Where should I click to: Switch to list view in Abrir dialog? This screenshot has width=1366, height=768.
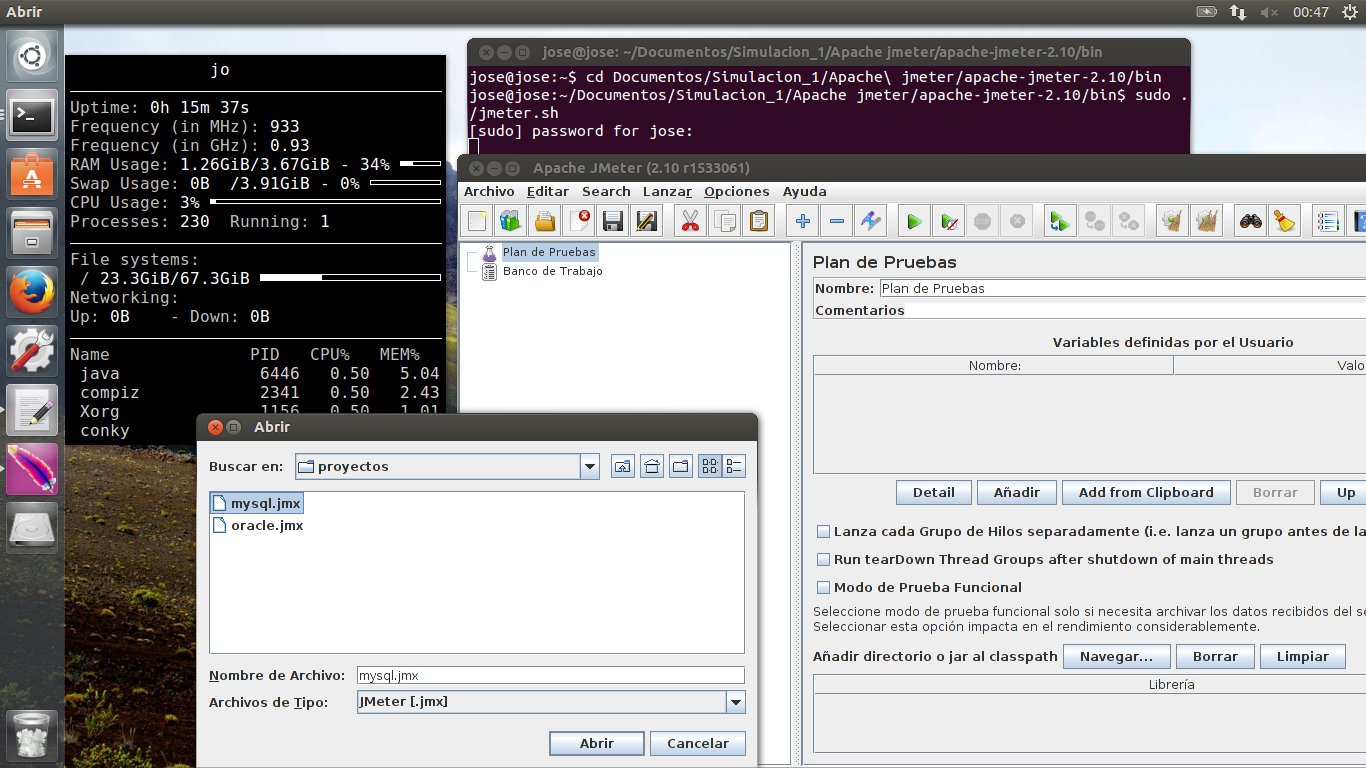(x=710, y=466)
